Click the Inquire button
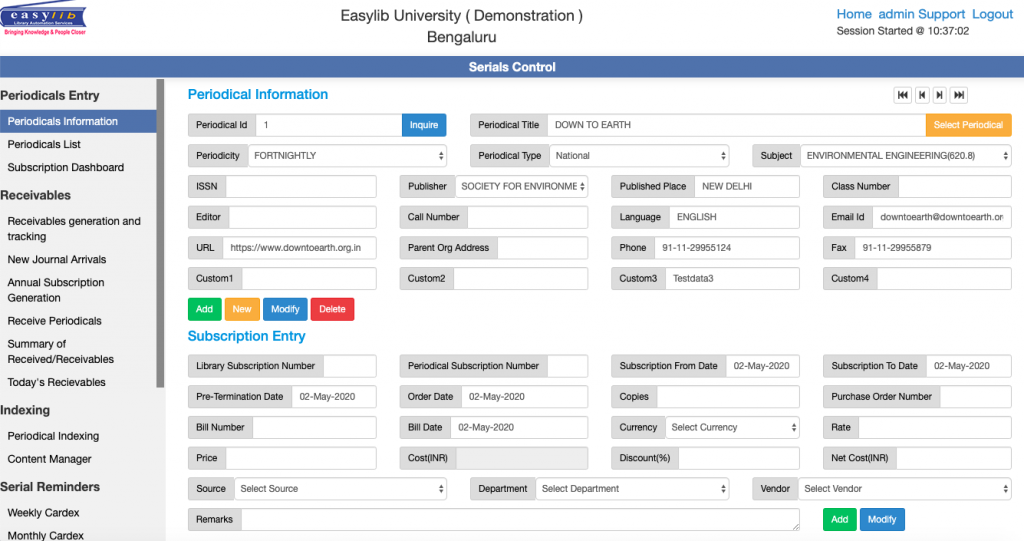 [424, 125]
